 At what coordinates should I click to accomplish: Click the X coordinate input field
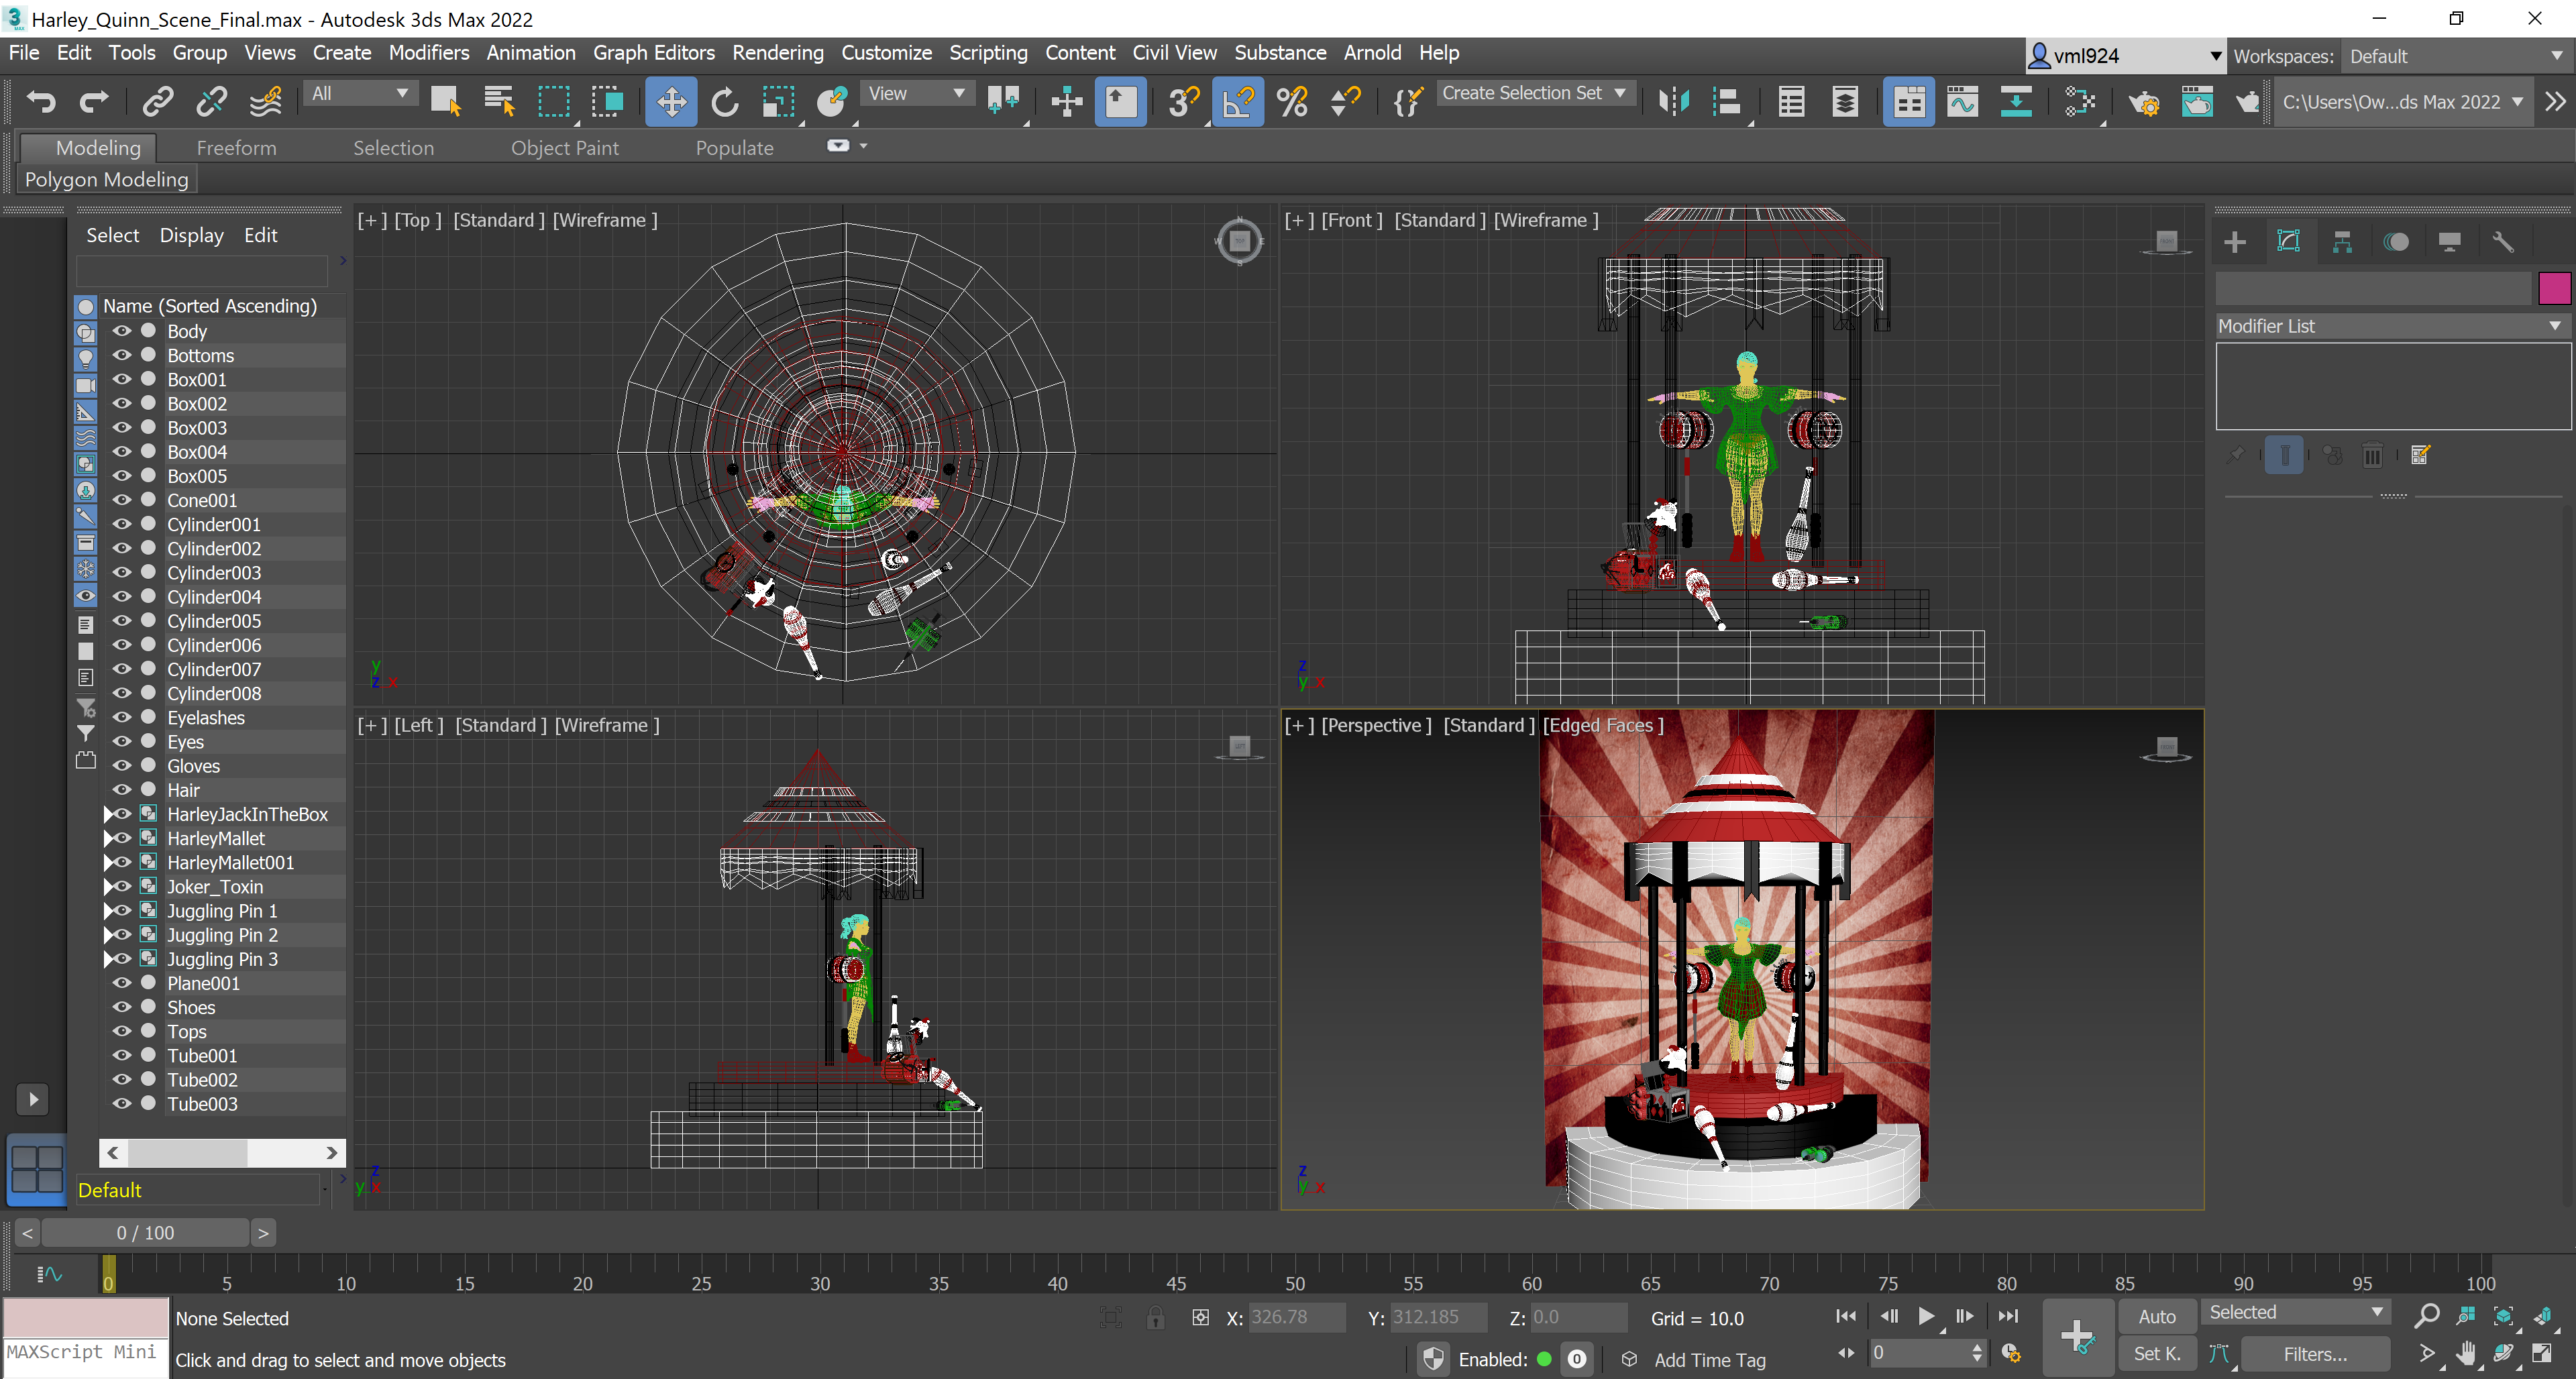pos(1297,1317)
